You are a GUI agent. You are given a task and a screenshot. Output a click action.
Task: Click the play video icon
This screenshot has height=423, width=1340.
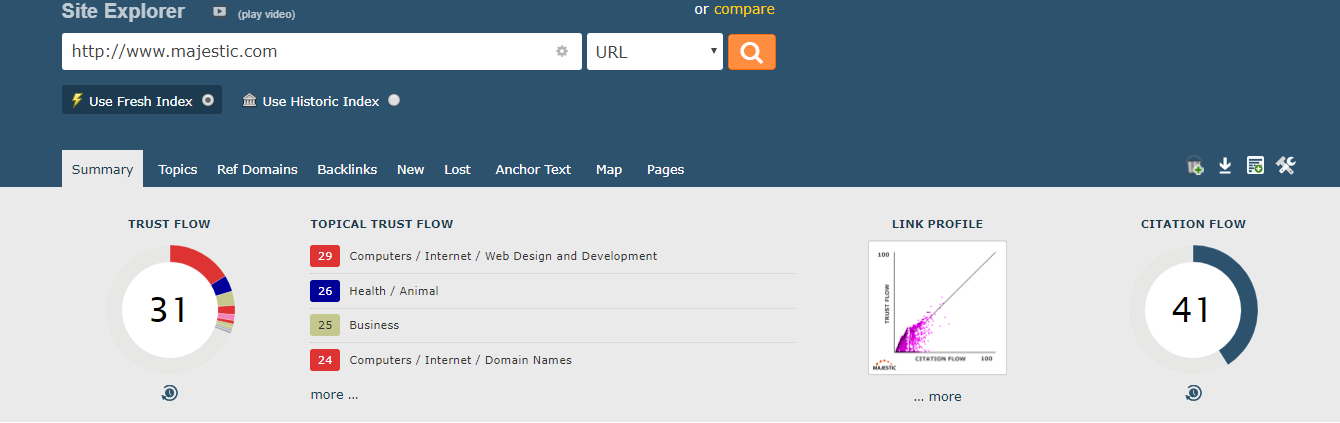220,12
